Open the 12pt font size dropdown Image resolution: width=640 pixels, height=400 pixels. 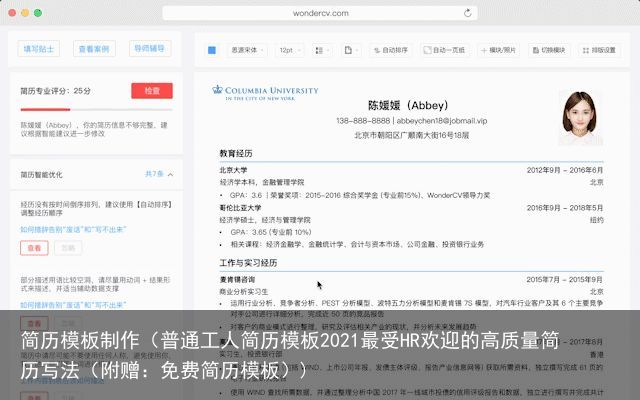click(290, 50)
